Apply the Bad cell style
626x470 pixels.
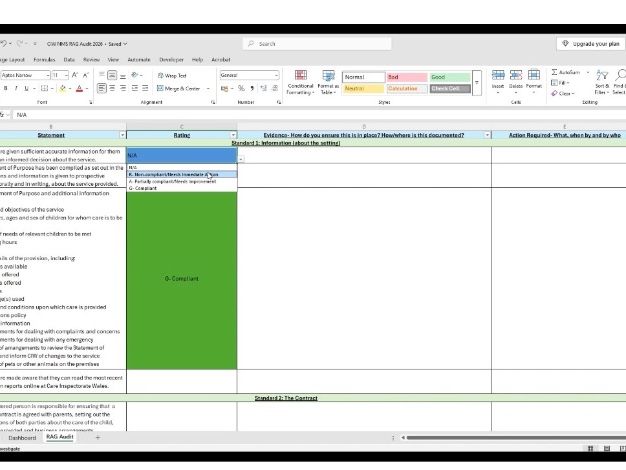pos(407,77)
